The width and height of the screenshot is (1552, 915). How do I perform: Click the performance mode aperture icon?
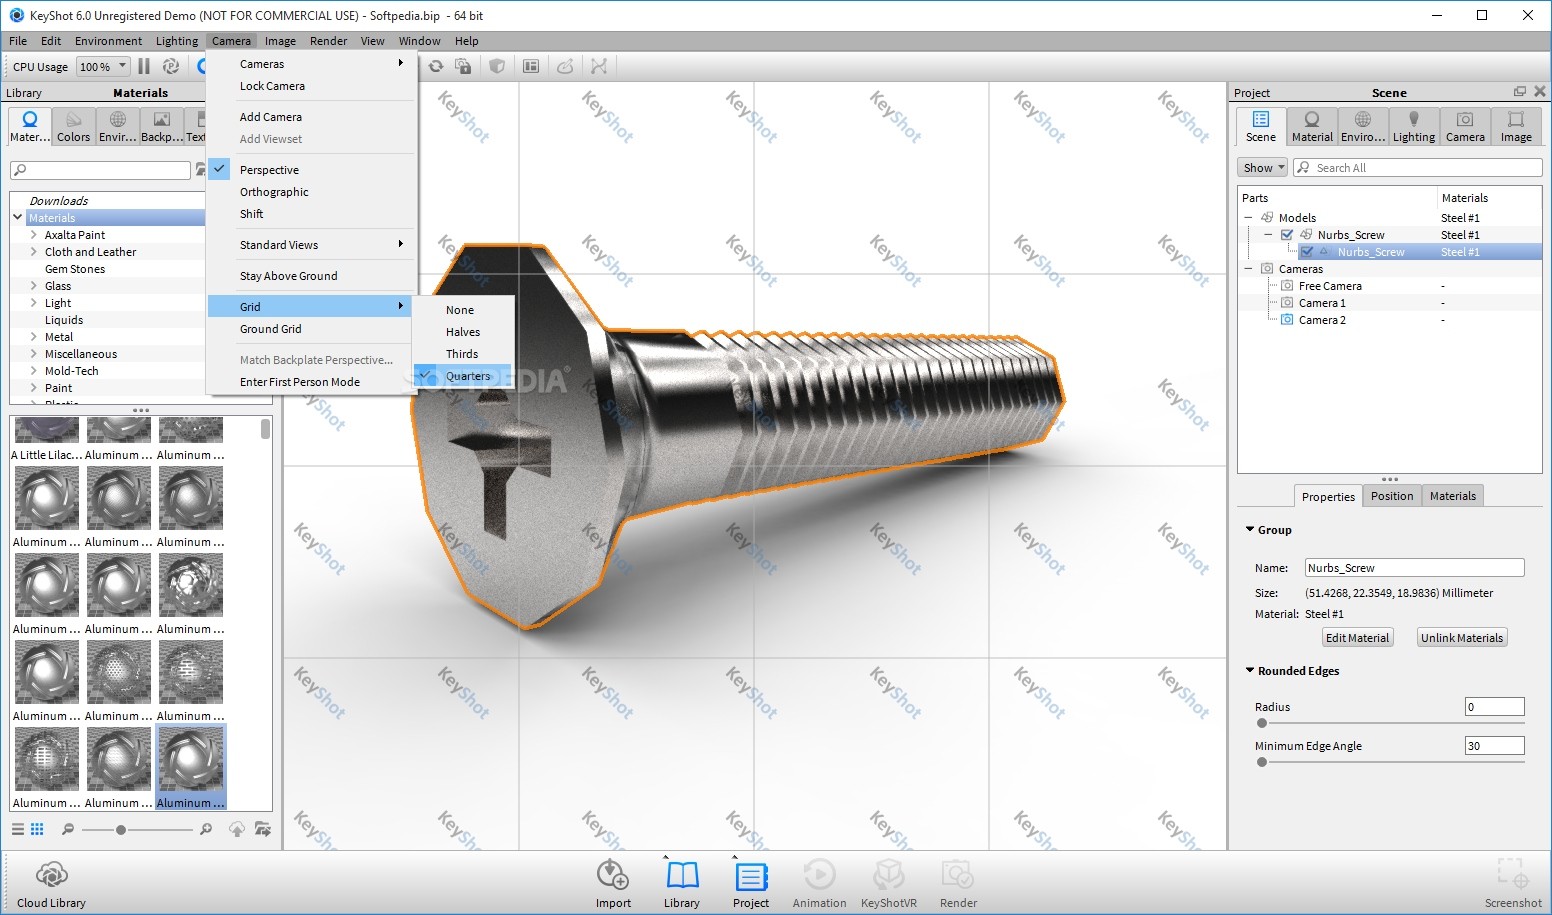(x=171, y=66)
